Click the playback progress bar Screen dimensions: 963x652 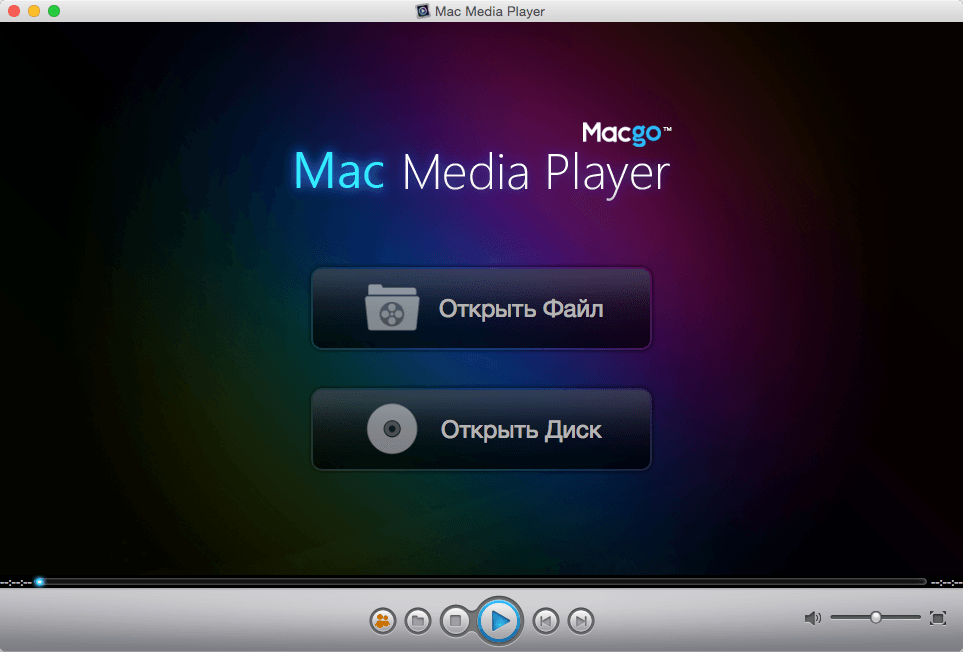(x=482, y=581)
